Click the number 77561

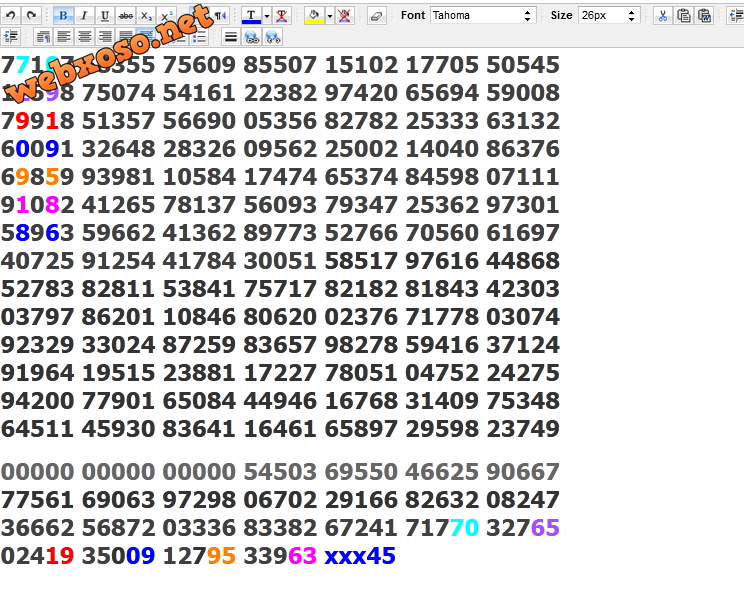37,500
